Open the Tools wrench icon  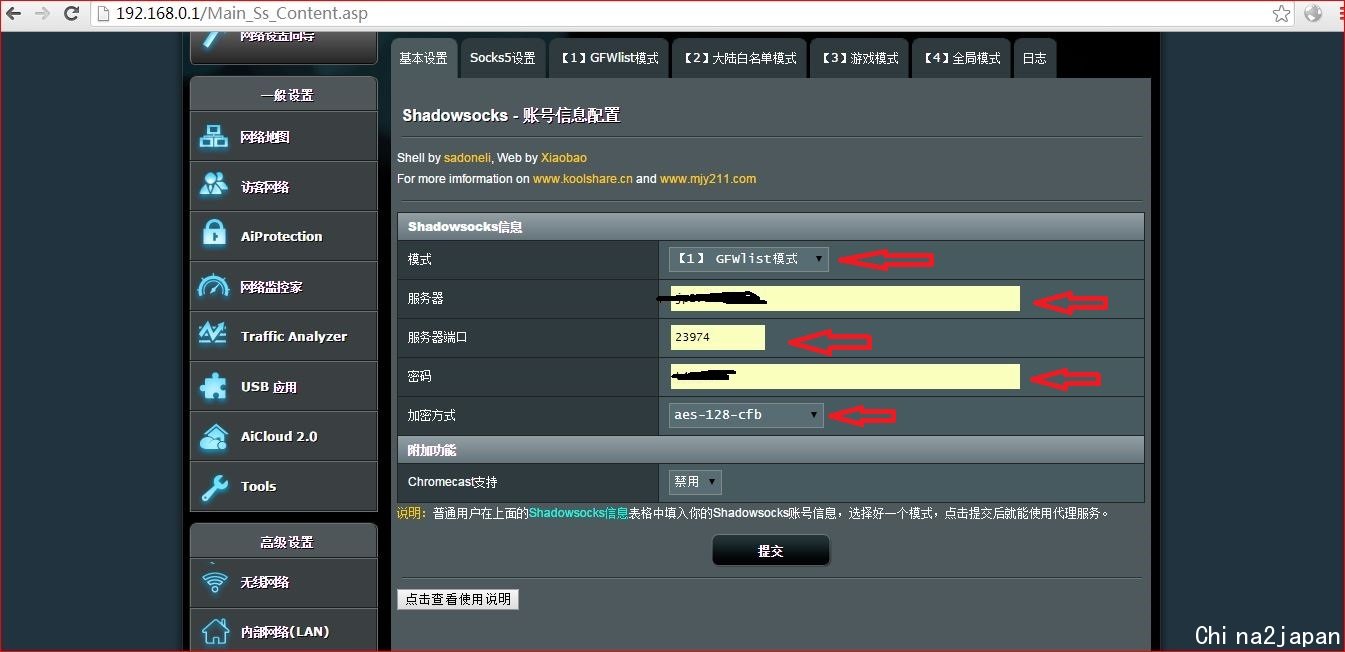click(214, 486)
